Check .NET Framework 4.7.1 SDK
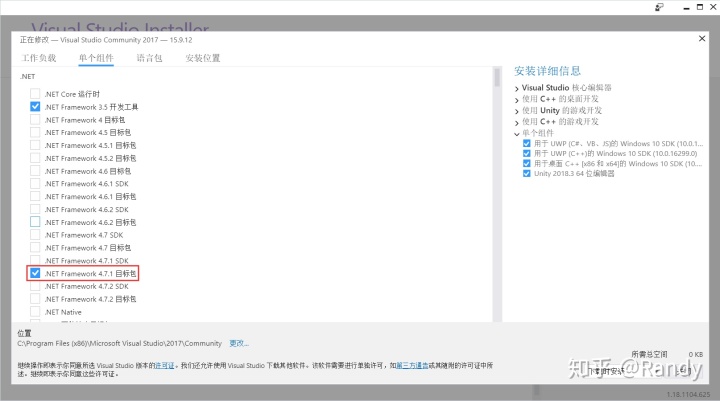 pos(35,260)
